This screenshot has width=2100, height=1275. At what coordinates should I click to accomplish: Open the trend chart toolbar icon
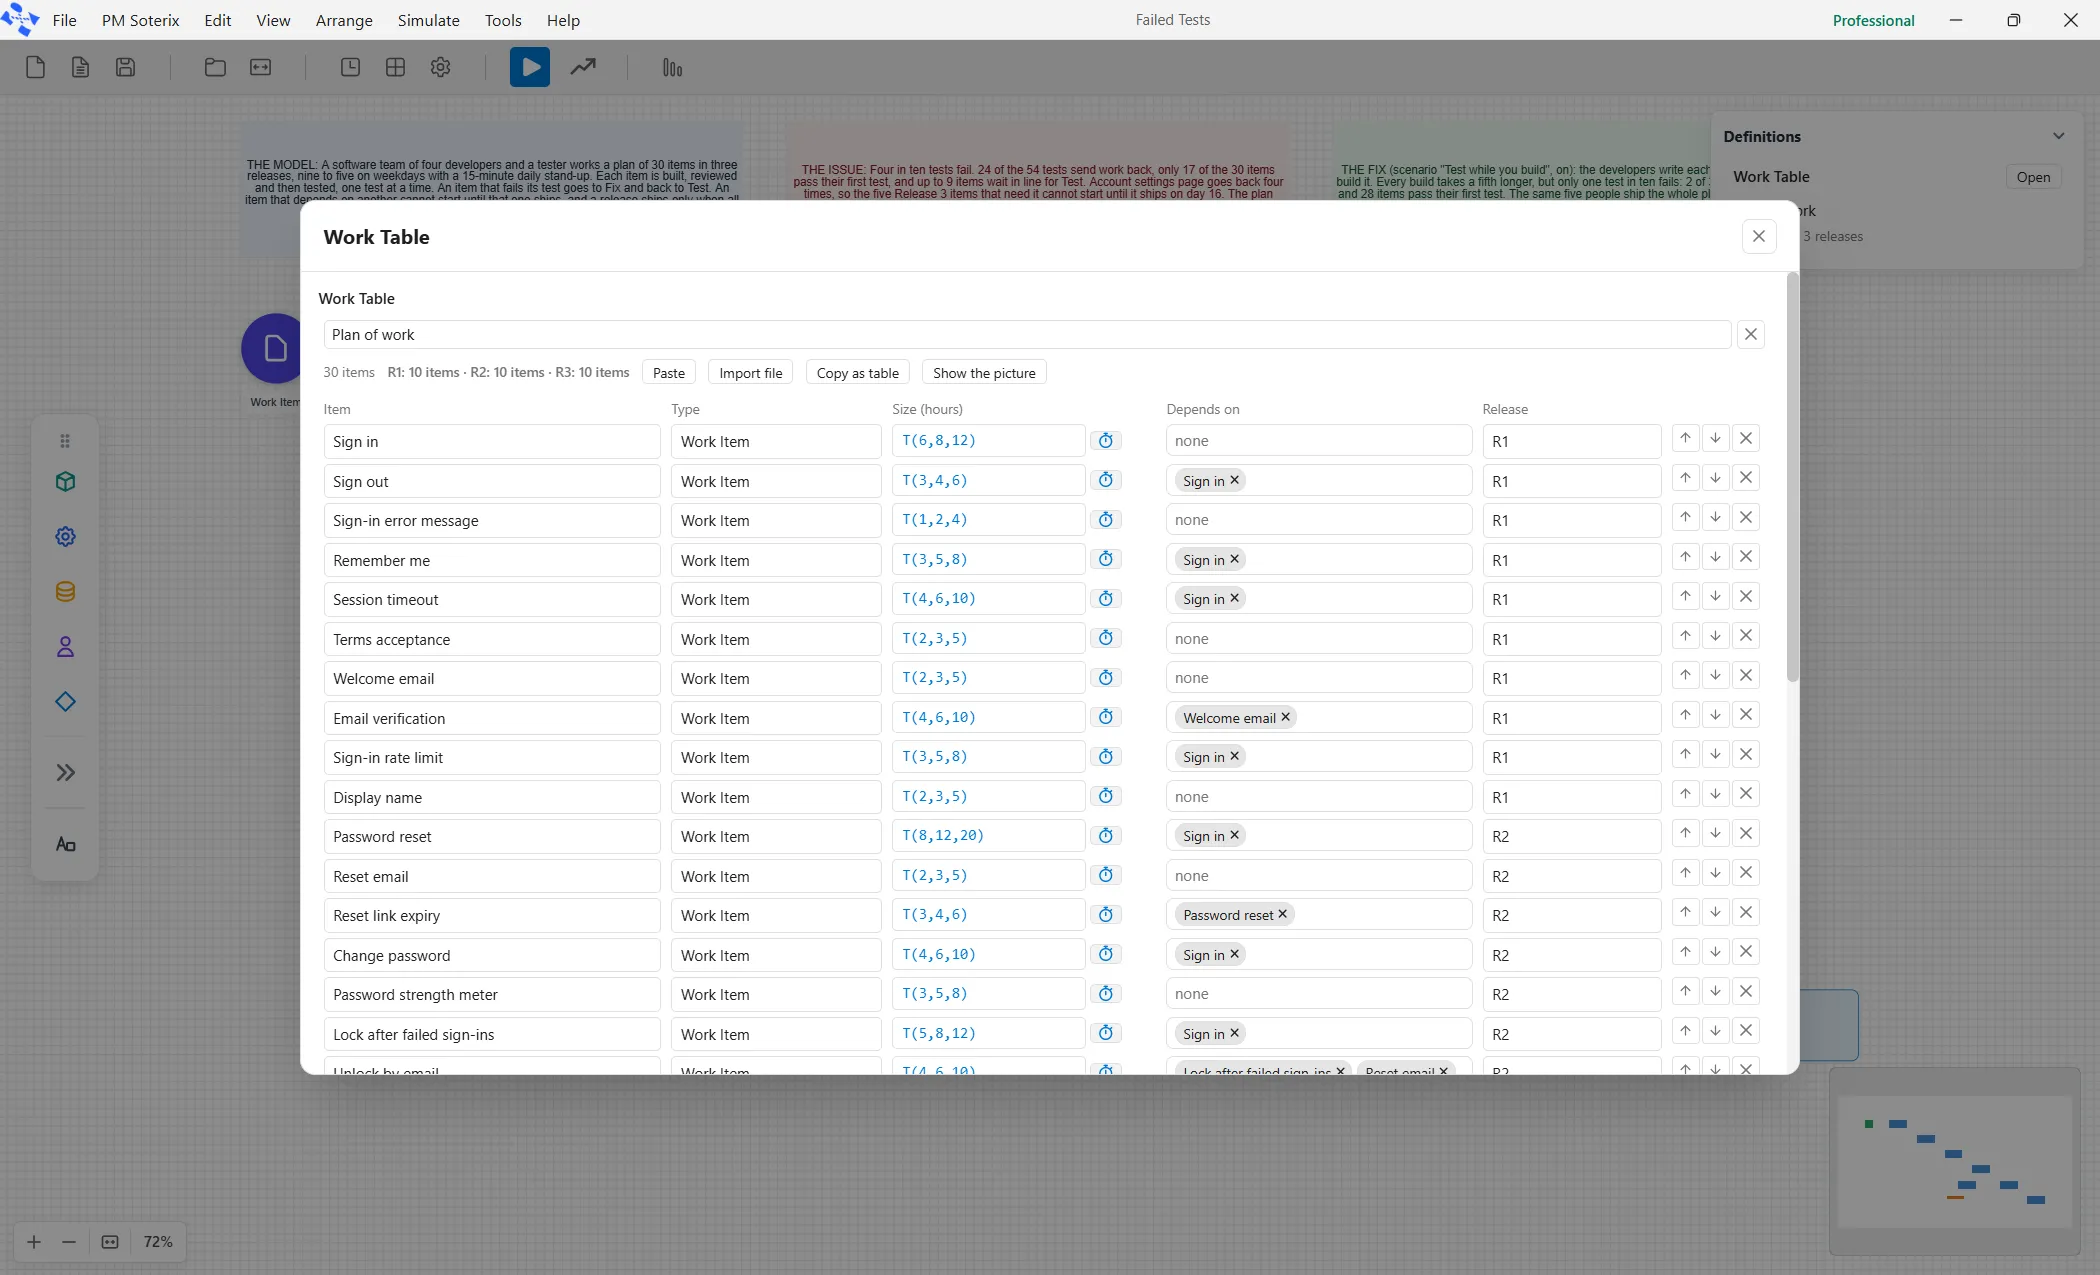pyautogui.click(x=583, y=67)
